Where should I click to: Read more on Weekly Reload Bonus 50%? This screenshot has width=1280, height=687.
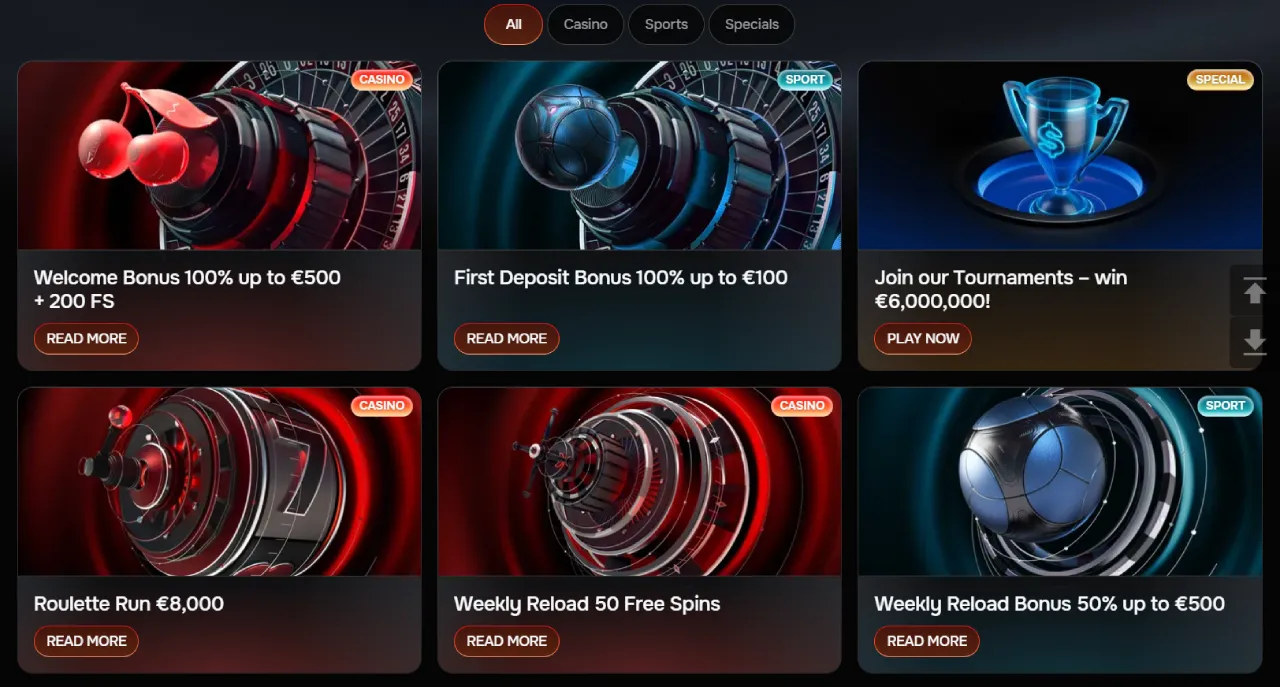[x=926, y=641]
